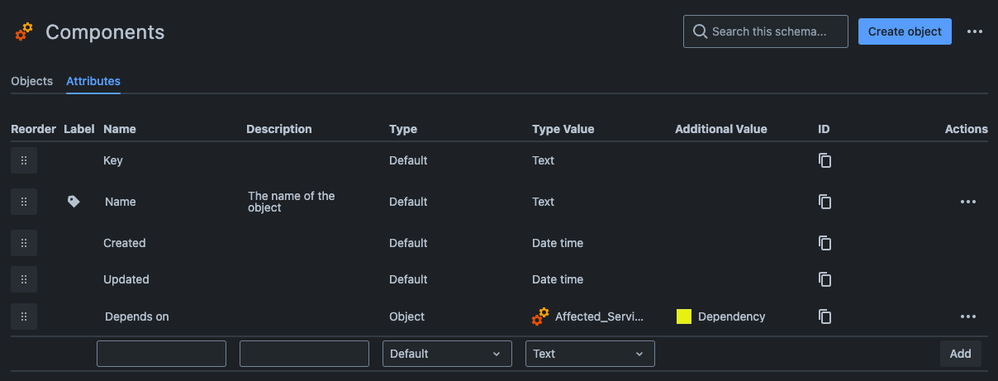Click the Add button for the new attribute

tap(960, 354)
